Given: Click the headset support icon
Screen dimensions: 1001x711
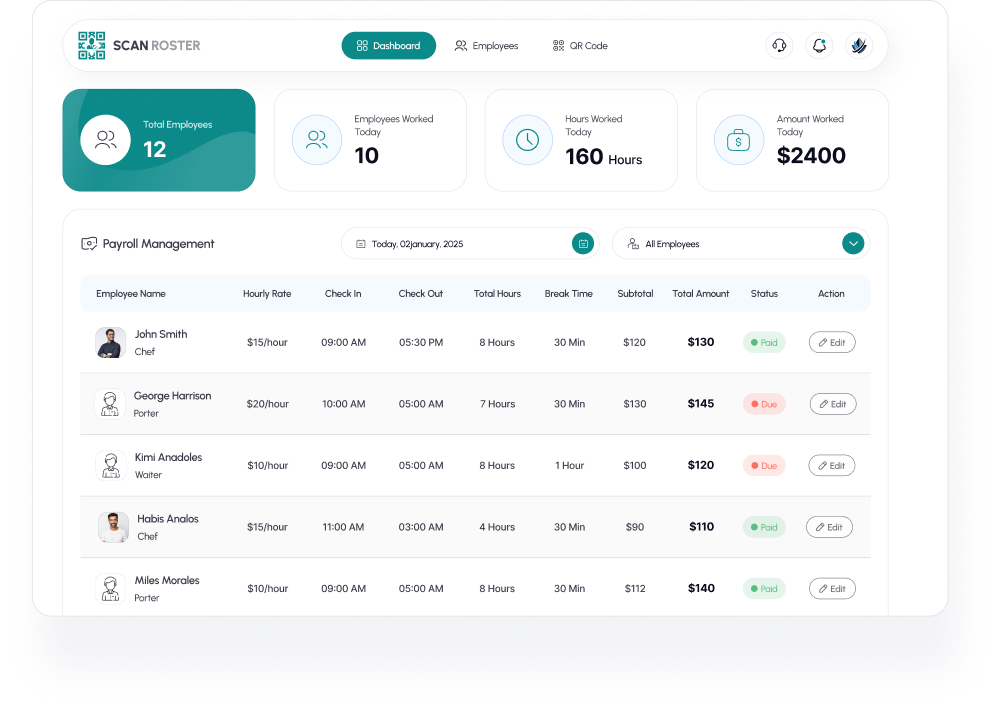Looking at the screenshot, I should pyautogui.click(x=779, y=45).
